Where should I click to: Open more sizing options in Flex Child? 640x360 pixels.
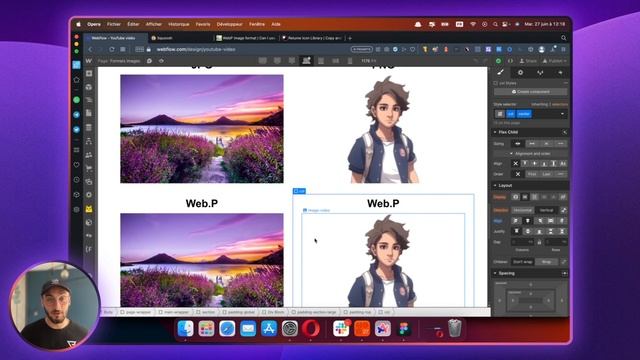point(561,144)
